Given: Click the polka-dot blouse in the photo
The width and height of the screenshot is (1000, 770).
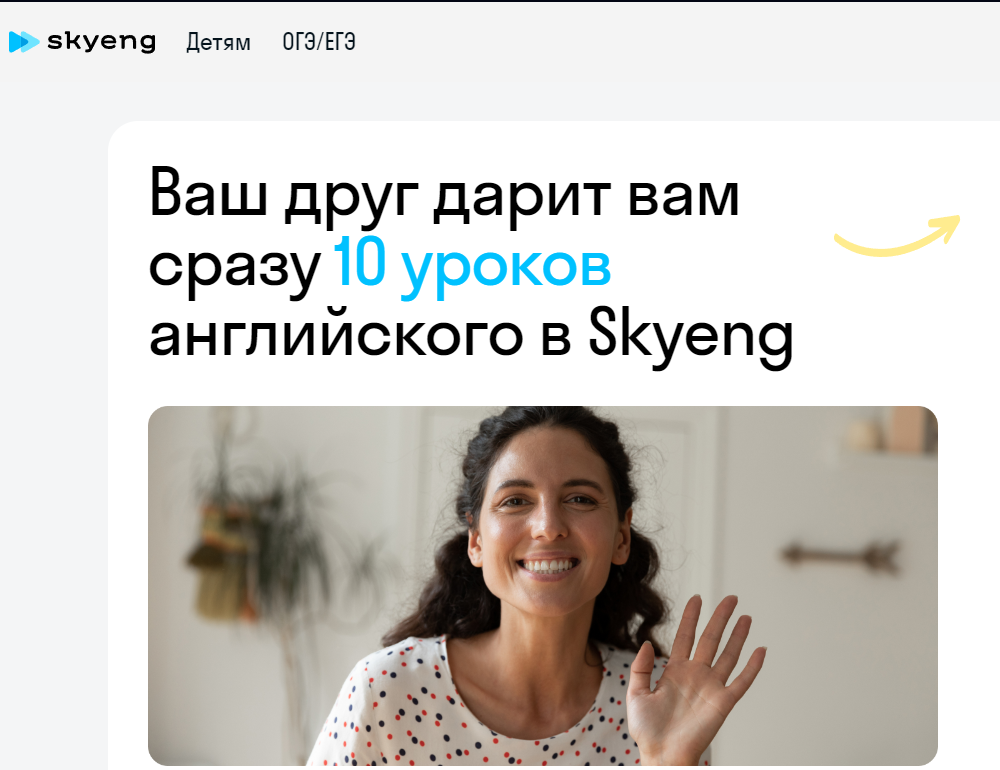Looking at the screenshot, I should tap(472, 708).
